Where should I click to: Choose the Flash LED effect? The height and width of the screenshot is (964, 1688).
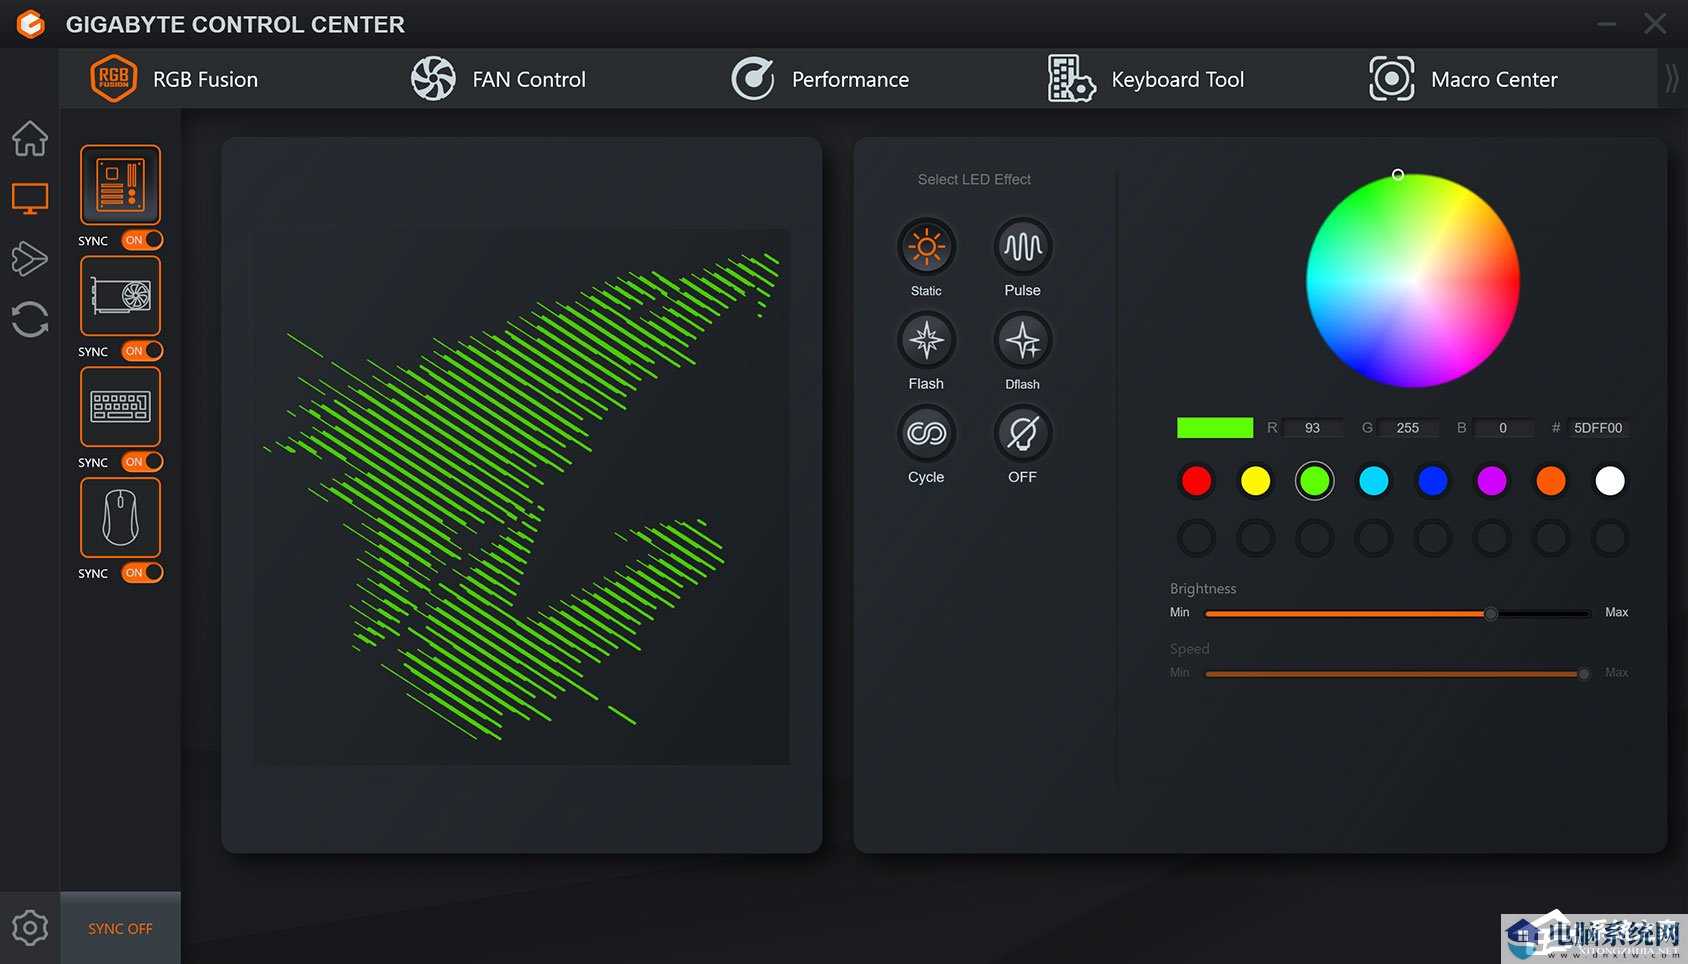coord(926,340)
